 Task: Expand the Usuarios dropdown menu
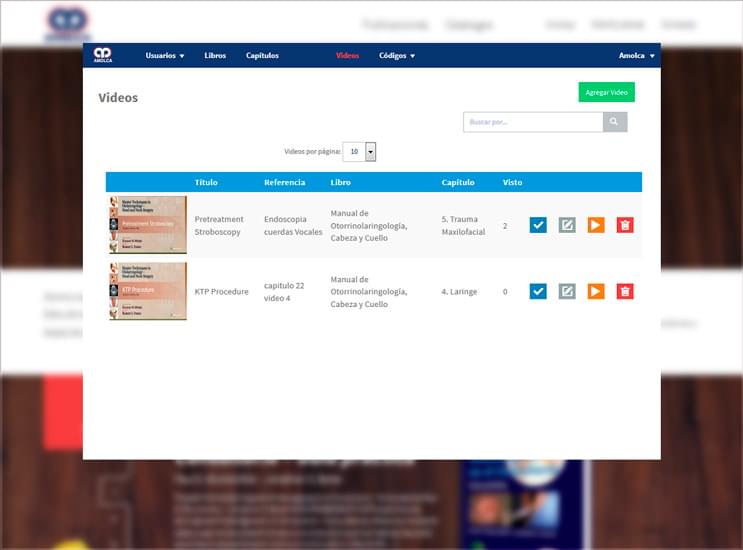[165, 56]
